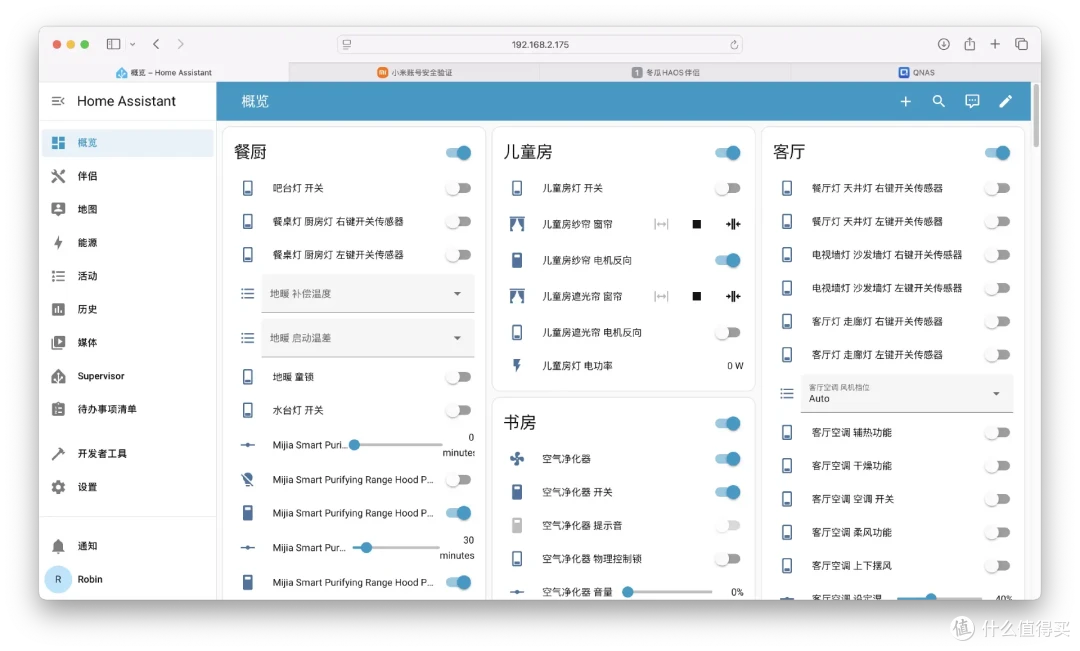1080x651 pixels.
Task: Open Supervisor in the sidebar
Action: click(x=127, y=376)
